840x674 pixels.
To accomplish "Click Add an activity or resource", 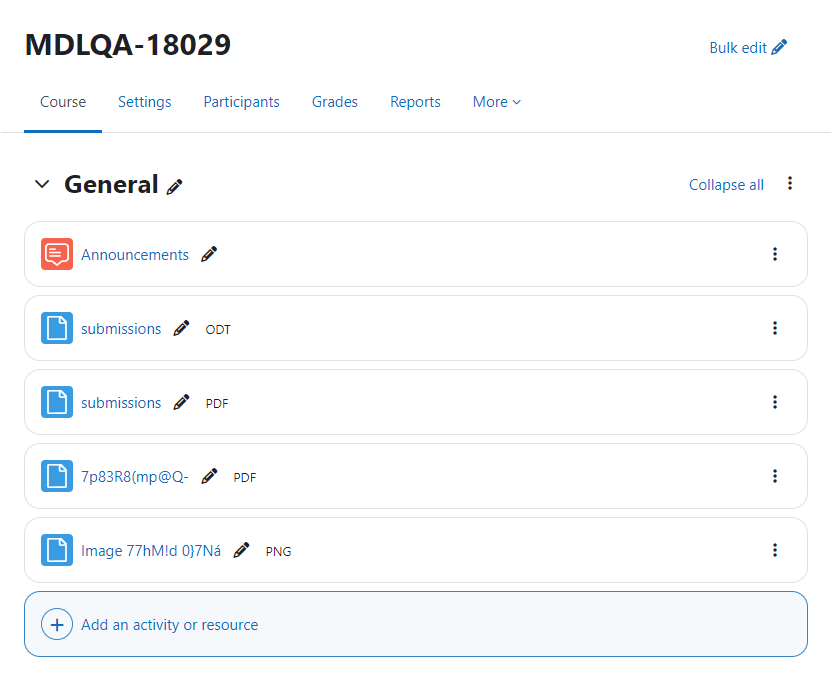I will coord(416,624).
